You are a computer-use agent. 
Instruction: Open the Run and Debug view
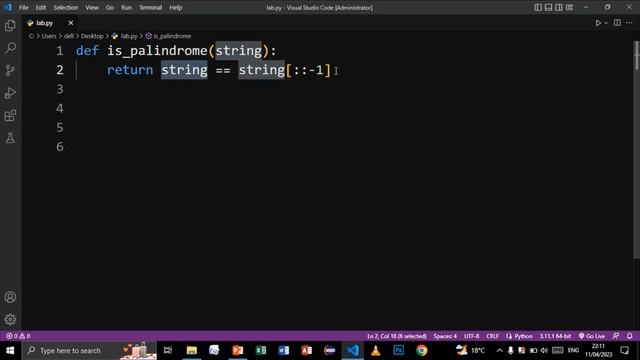pos(10,93)
